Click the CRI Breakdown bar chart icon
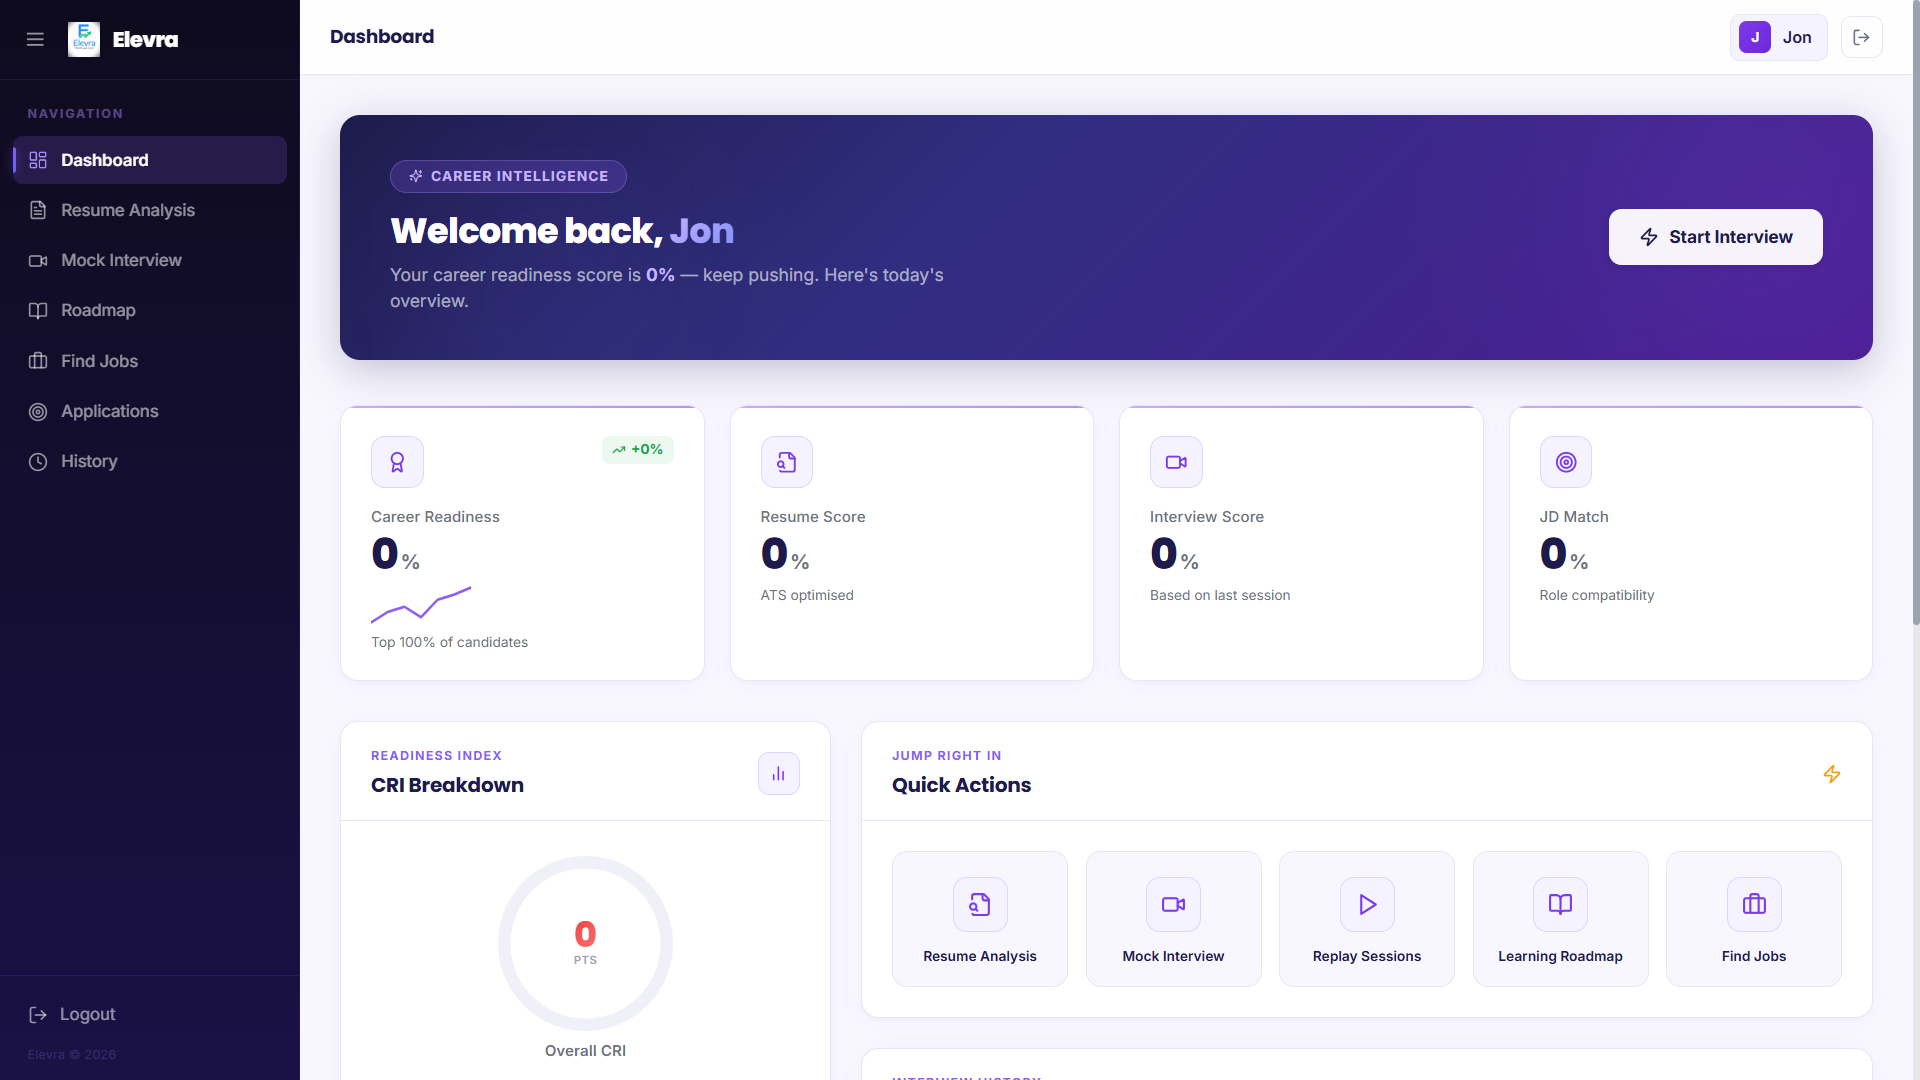1920x1080 pixels. point(778,774)
